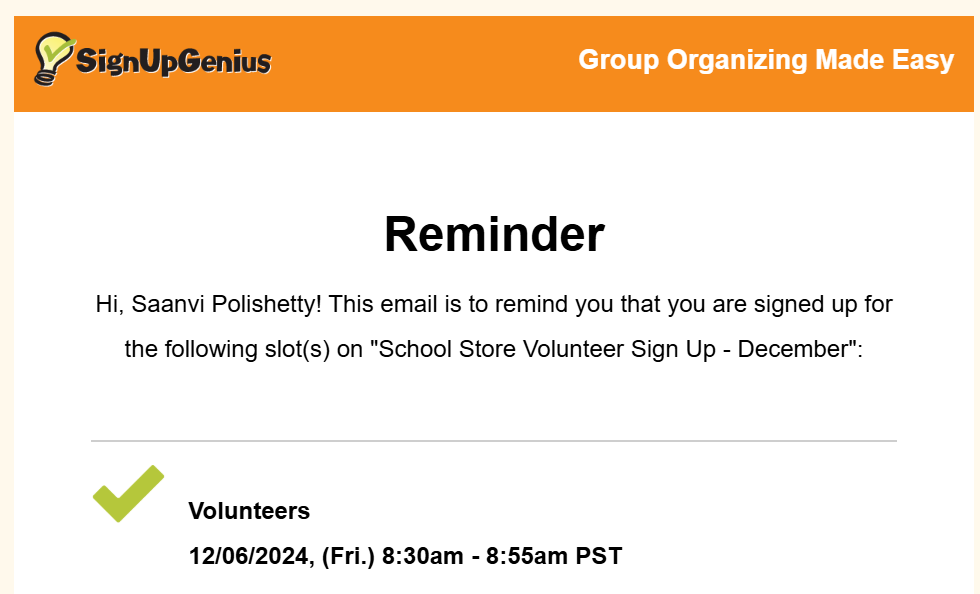This screenshot has height=594, width=980.
Task: Click the Reminder heading
Action: [x=494, y=234]
